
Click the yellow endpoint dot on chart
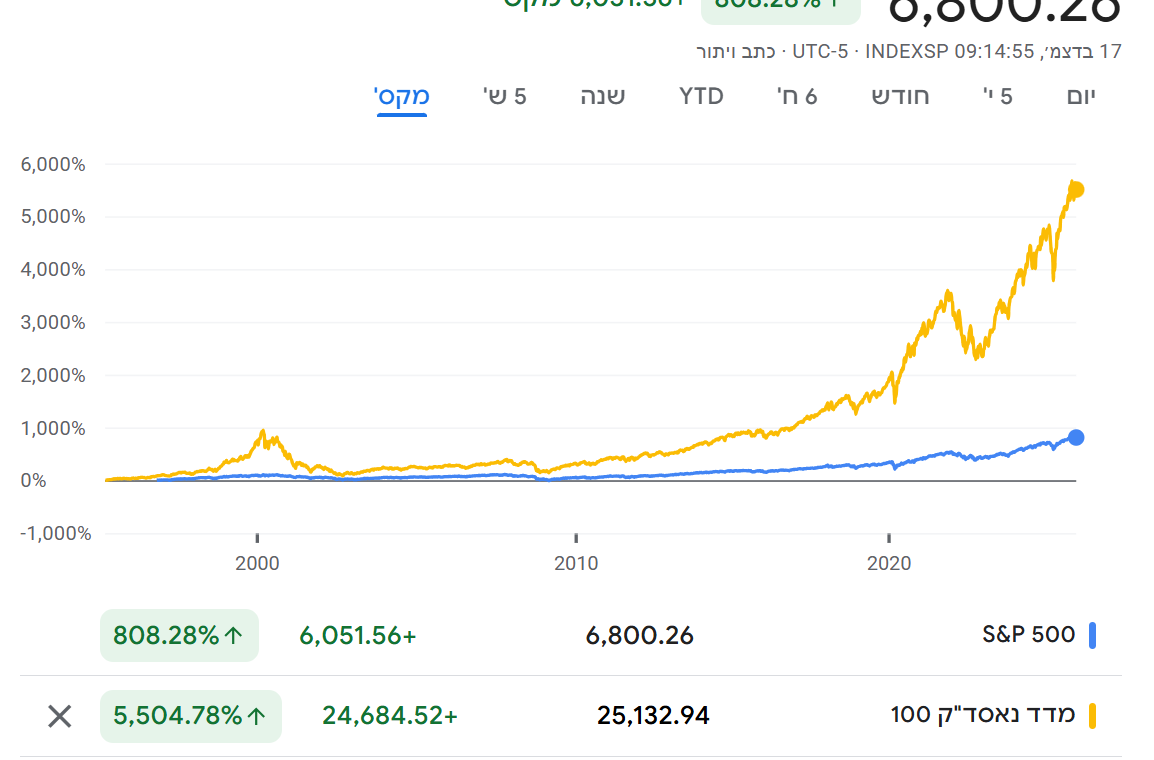(x=1076, y=189)
